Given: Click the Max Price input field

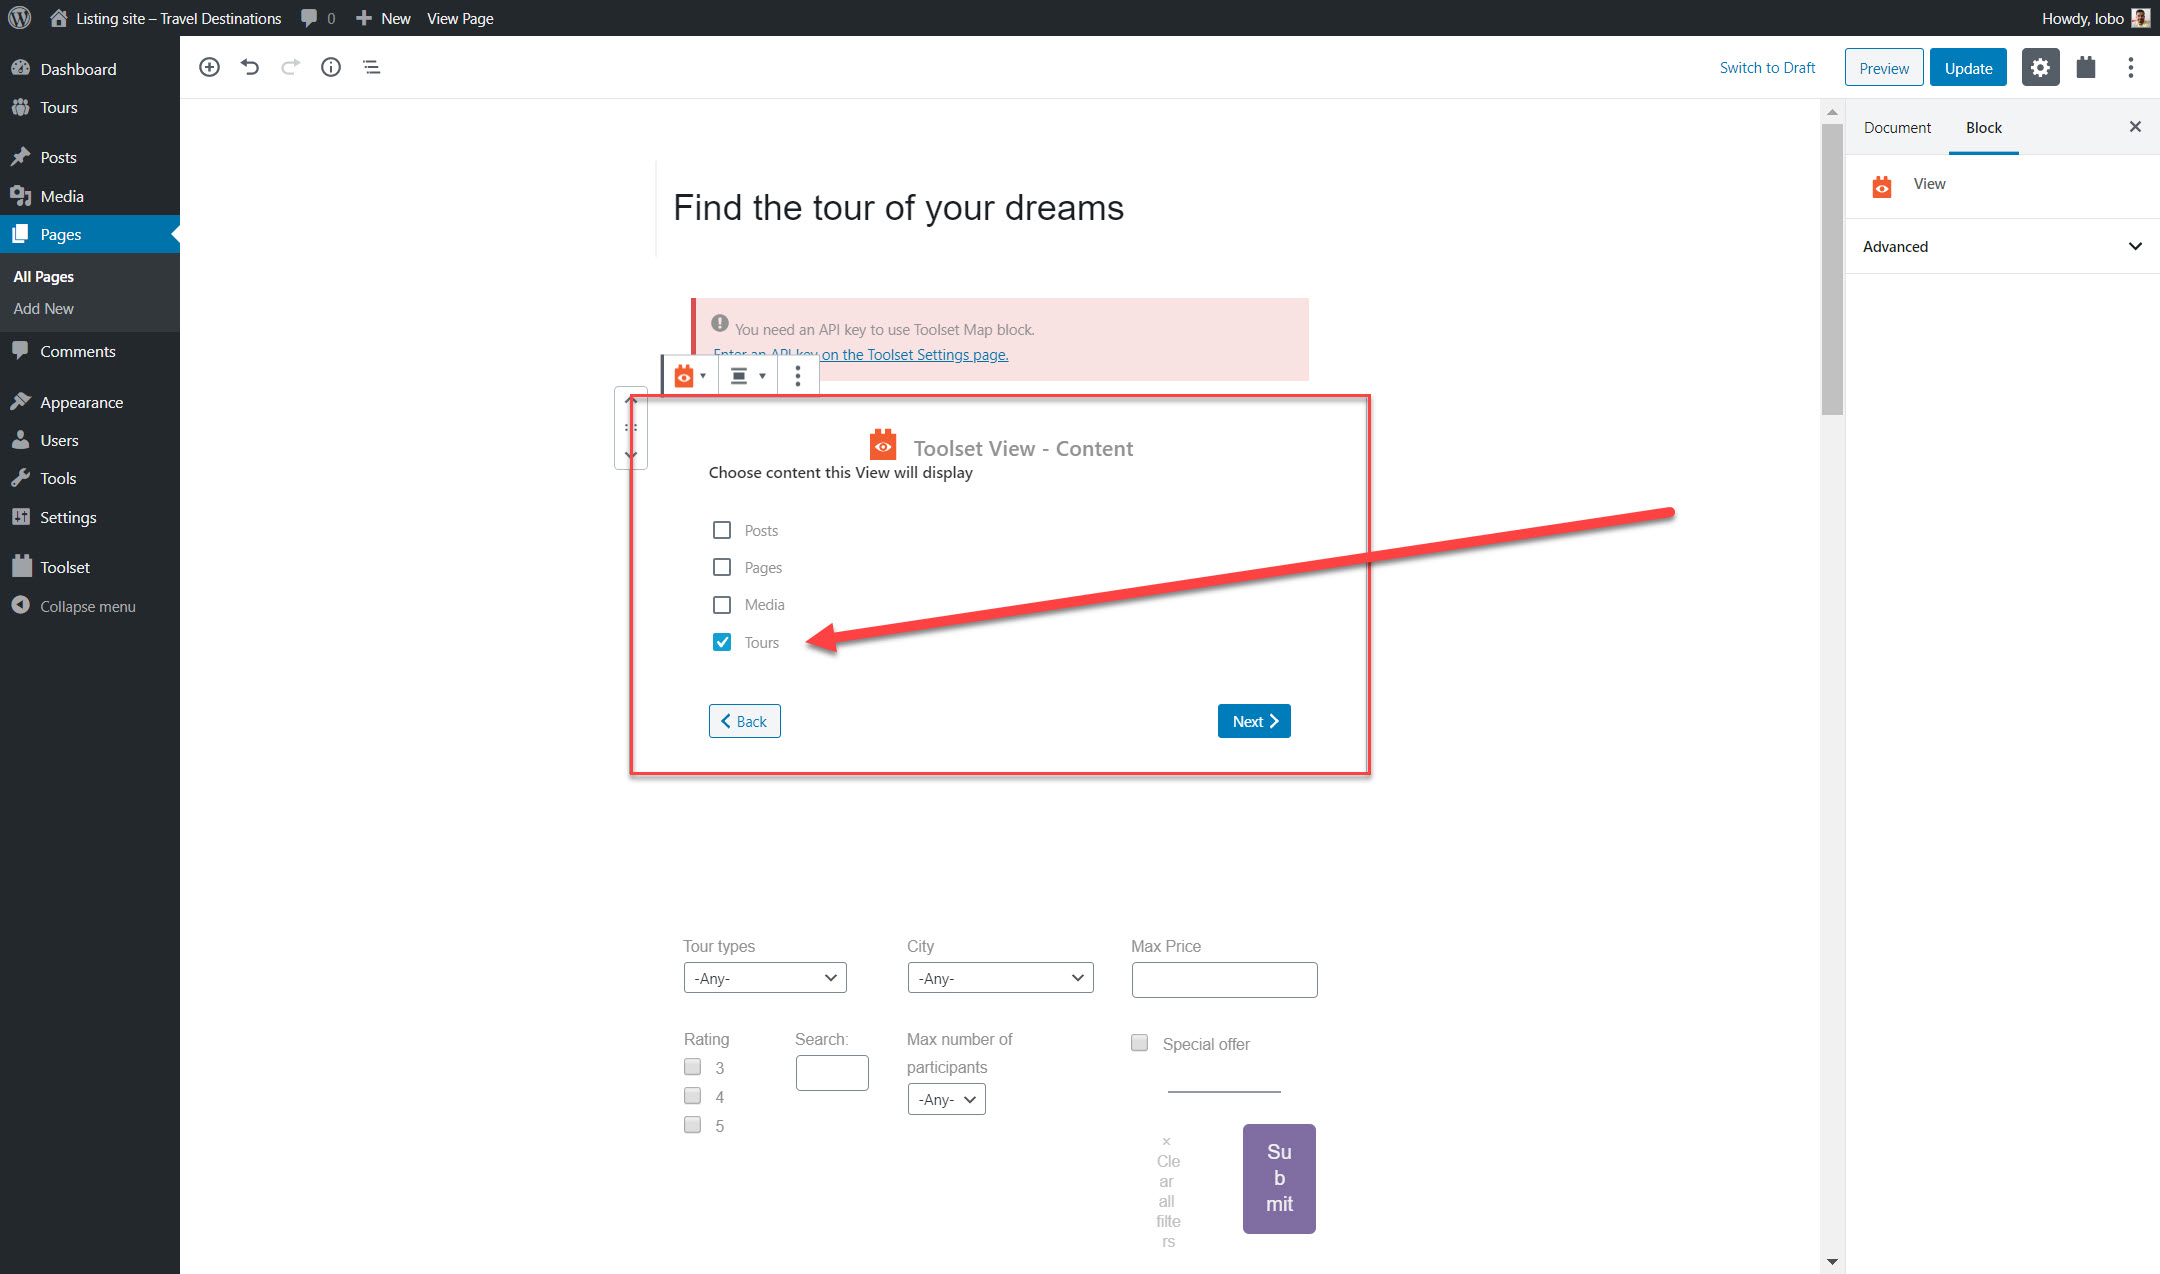Looking at the screenshot, I should point(1224,980).
